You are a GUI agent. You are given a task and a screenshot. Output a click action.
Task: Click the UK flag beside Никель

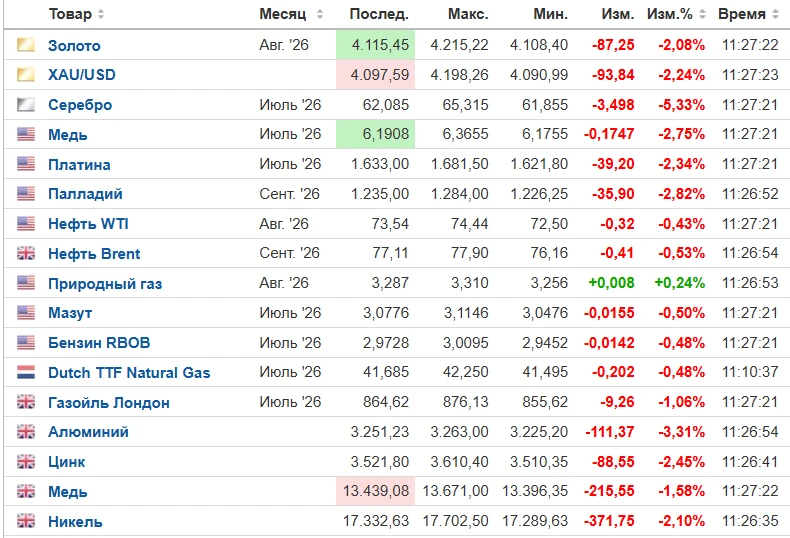26,521
